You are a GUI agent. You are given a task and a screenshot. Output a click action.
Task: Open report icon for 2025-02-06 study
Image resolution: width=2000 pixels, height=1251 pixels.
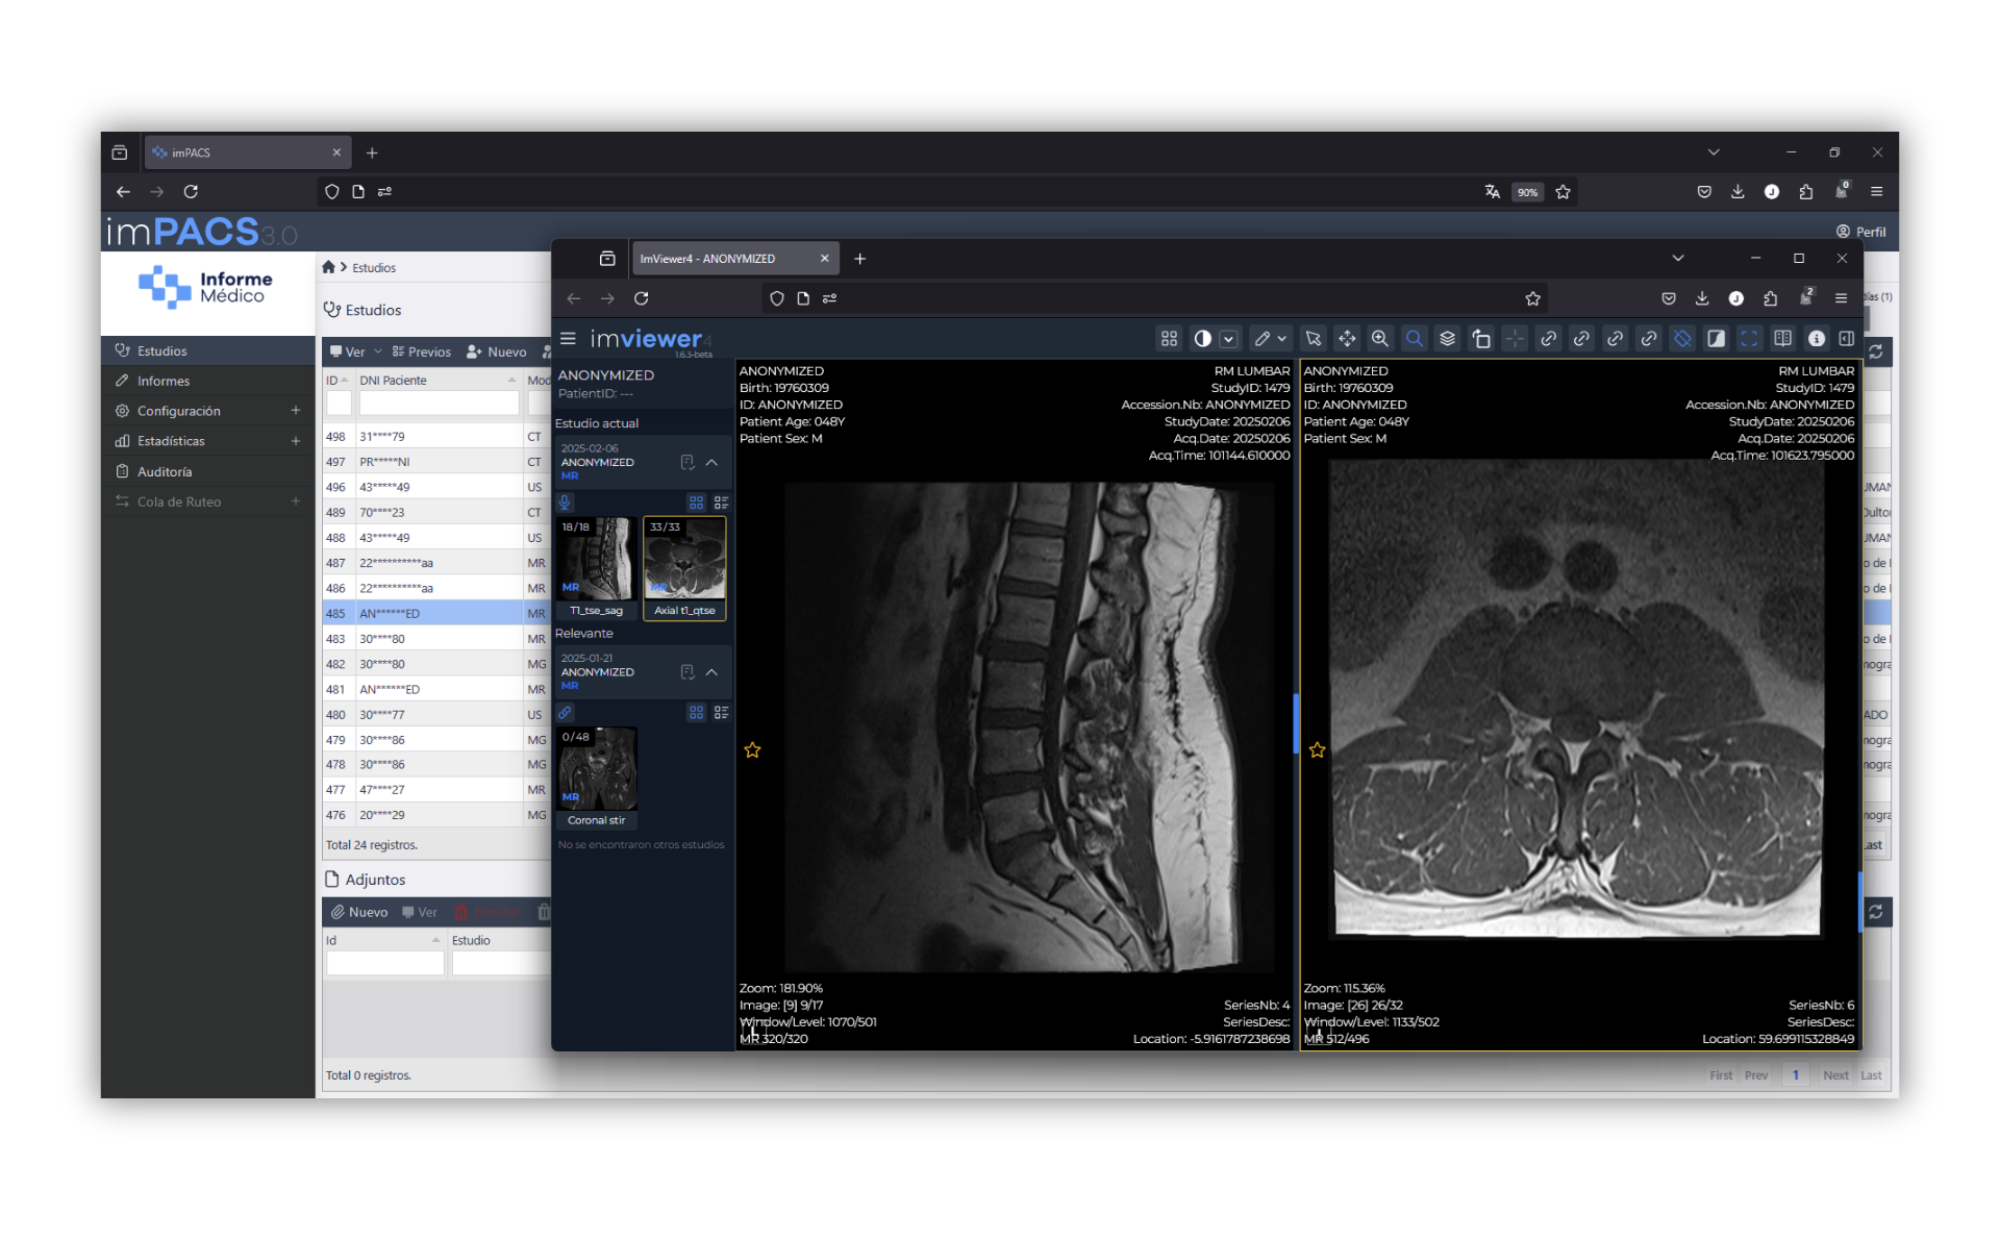pyautogui.click(x=687, y=462)
